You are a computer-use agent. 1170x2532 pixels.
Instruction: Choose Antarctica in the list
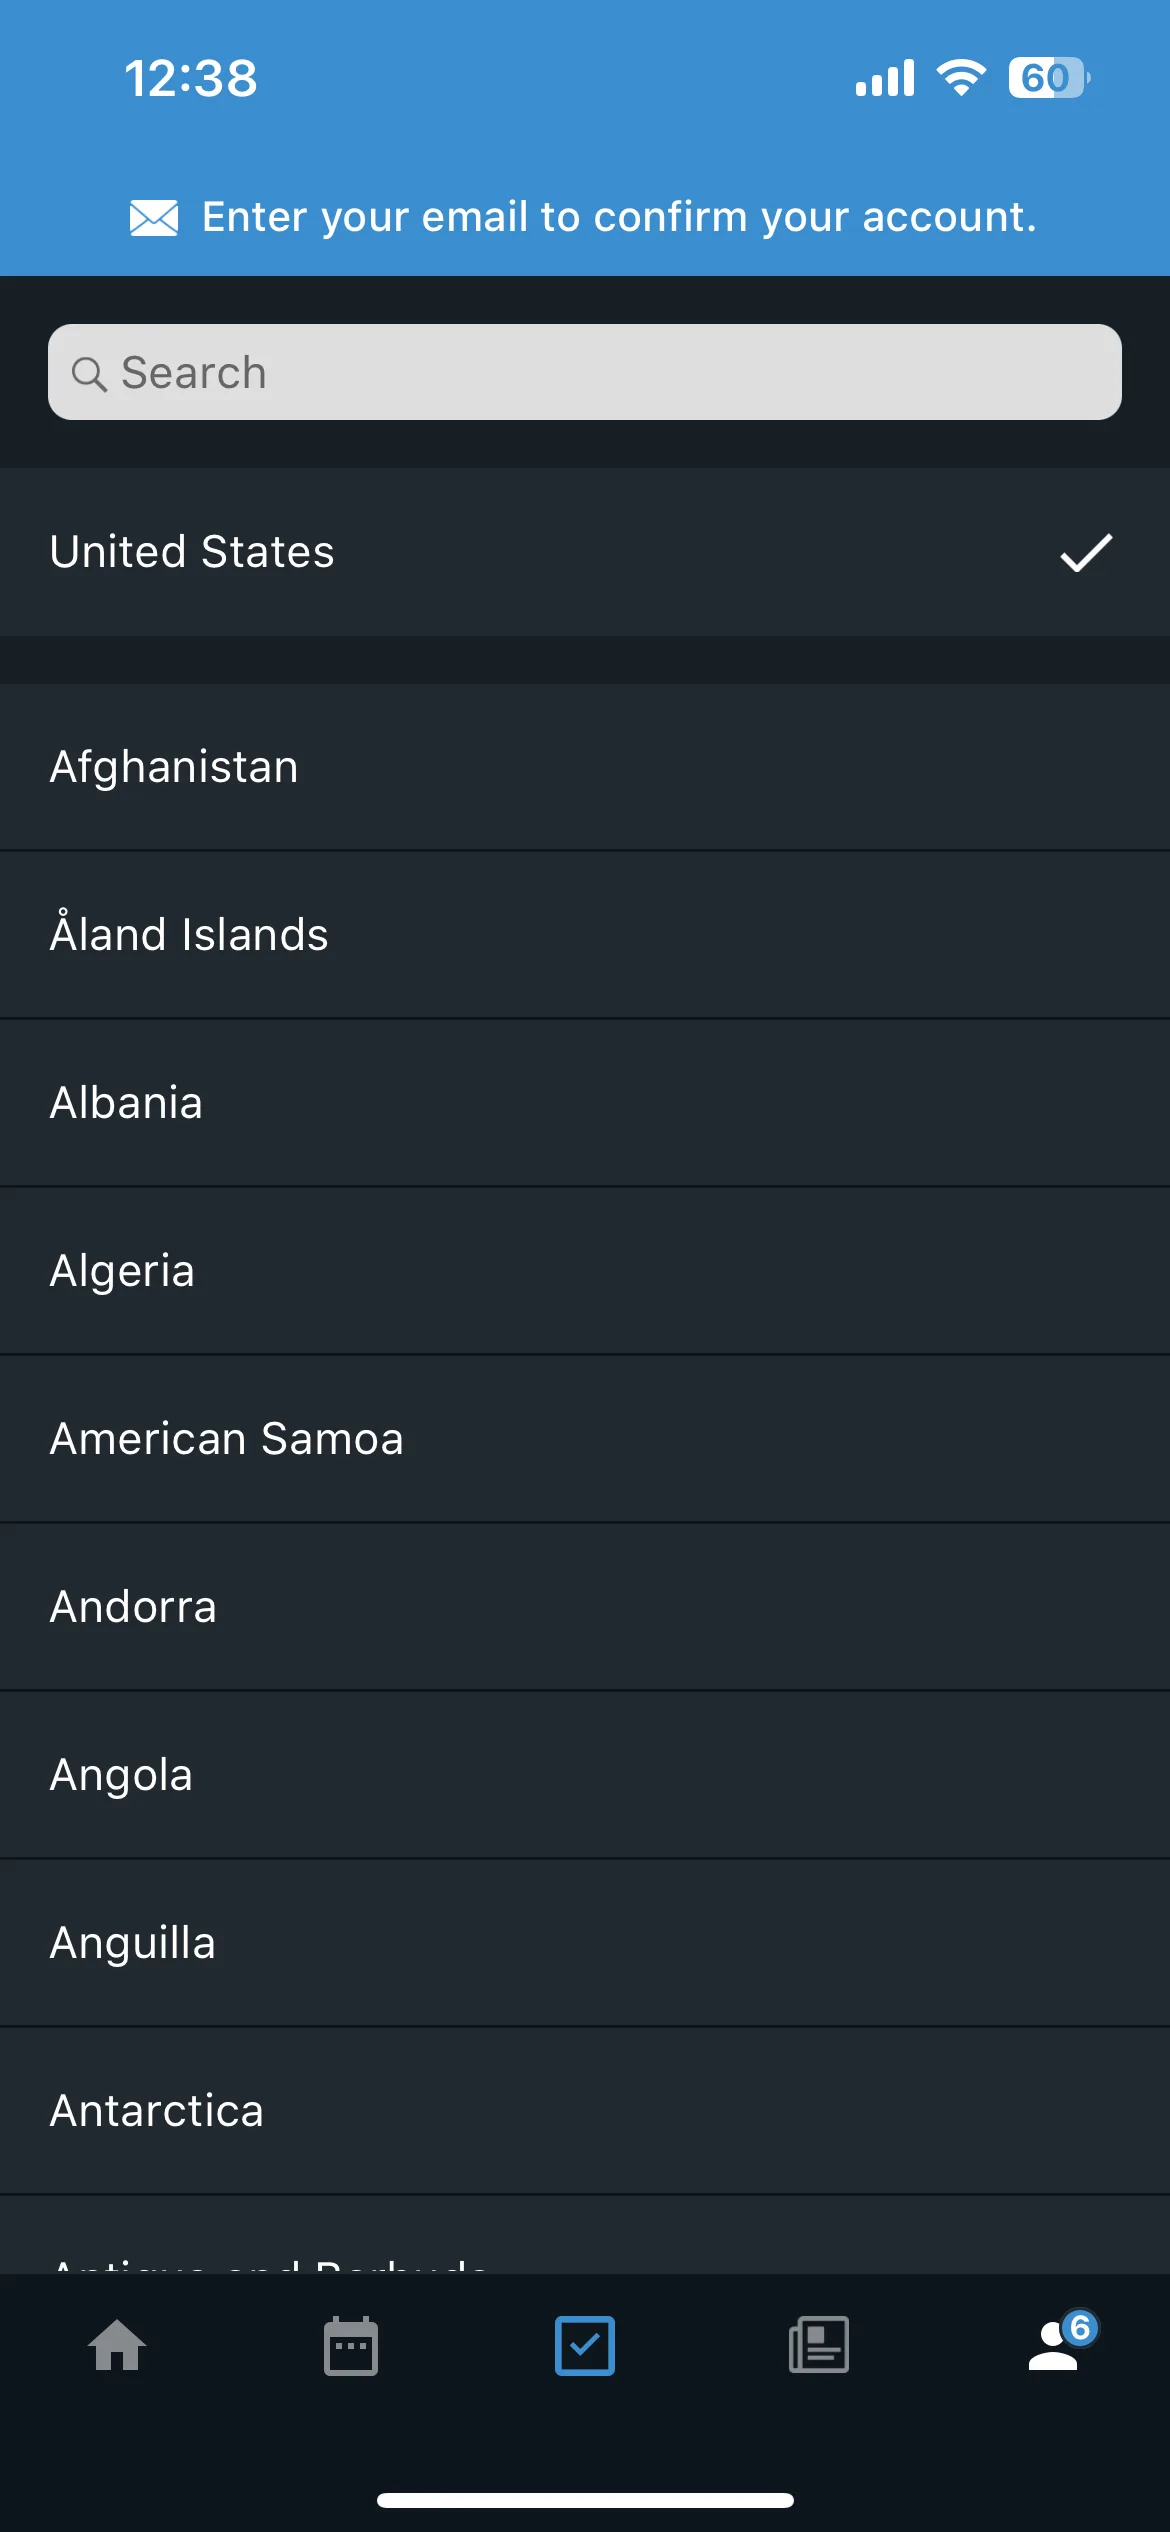tap(585, 2111)
